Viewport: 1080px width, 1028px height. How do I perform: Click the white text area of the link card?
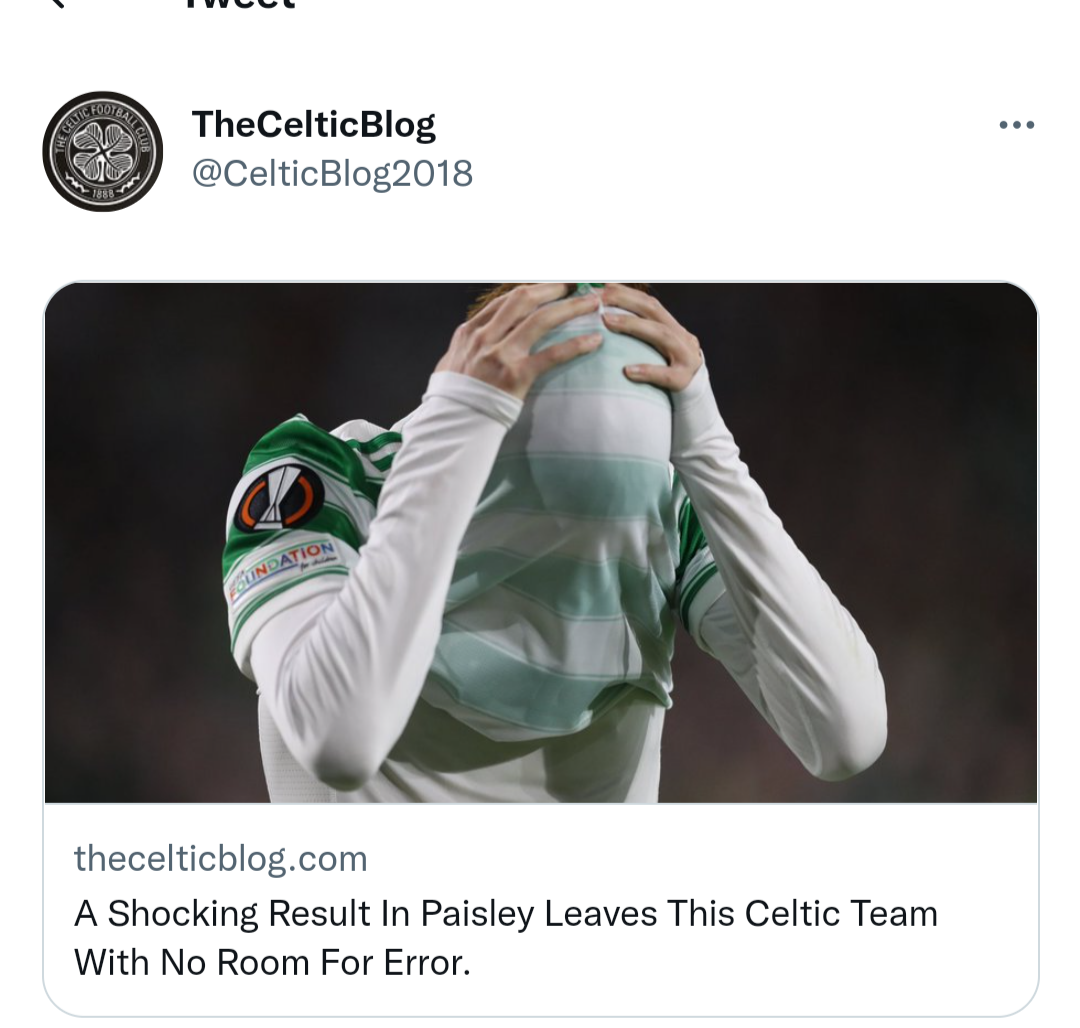541,909
